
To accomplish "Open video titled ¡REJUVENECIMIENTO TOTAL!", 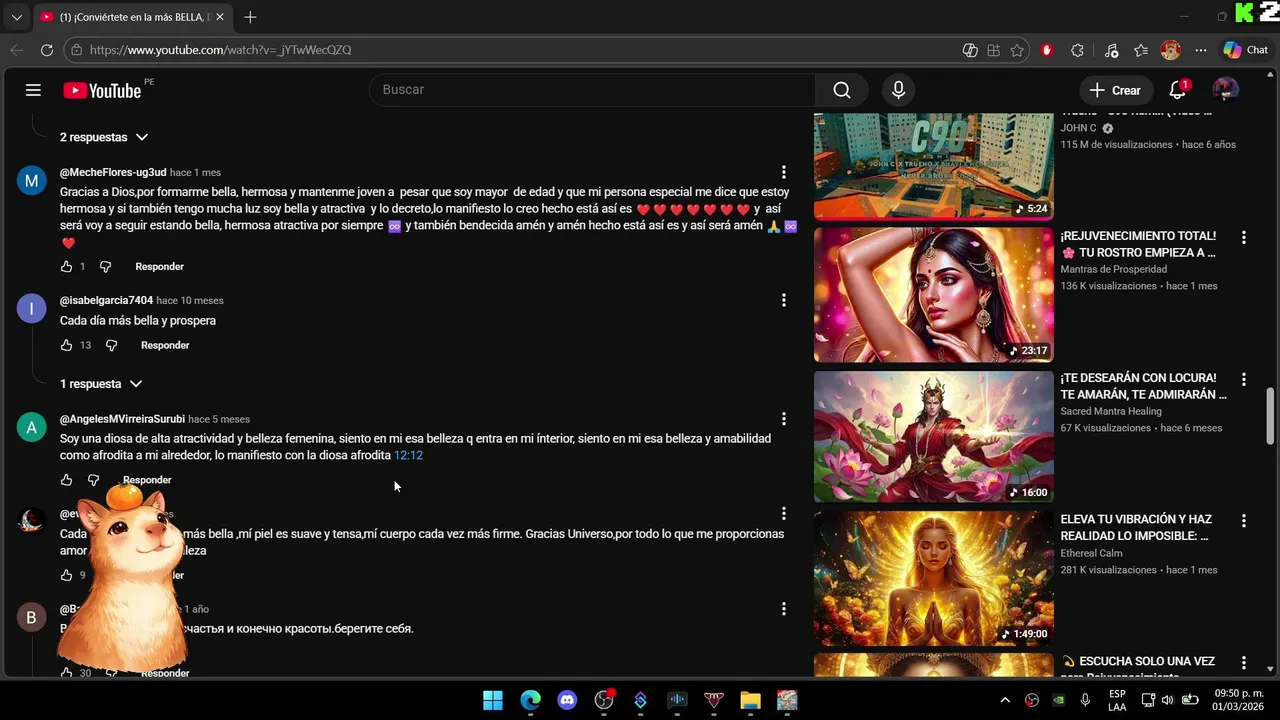I will (1138, 244).
